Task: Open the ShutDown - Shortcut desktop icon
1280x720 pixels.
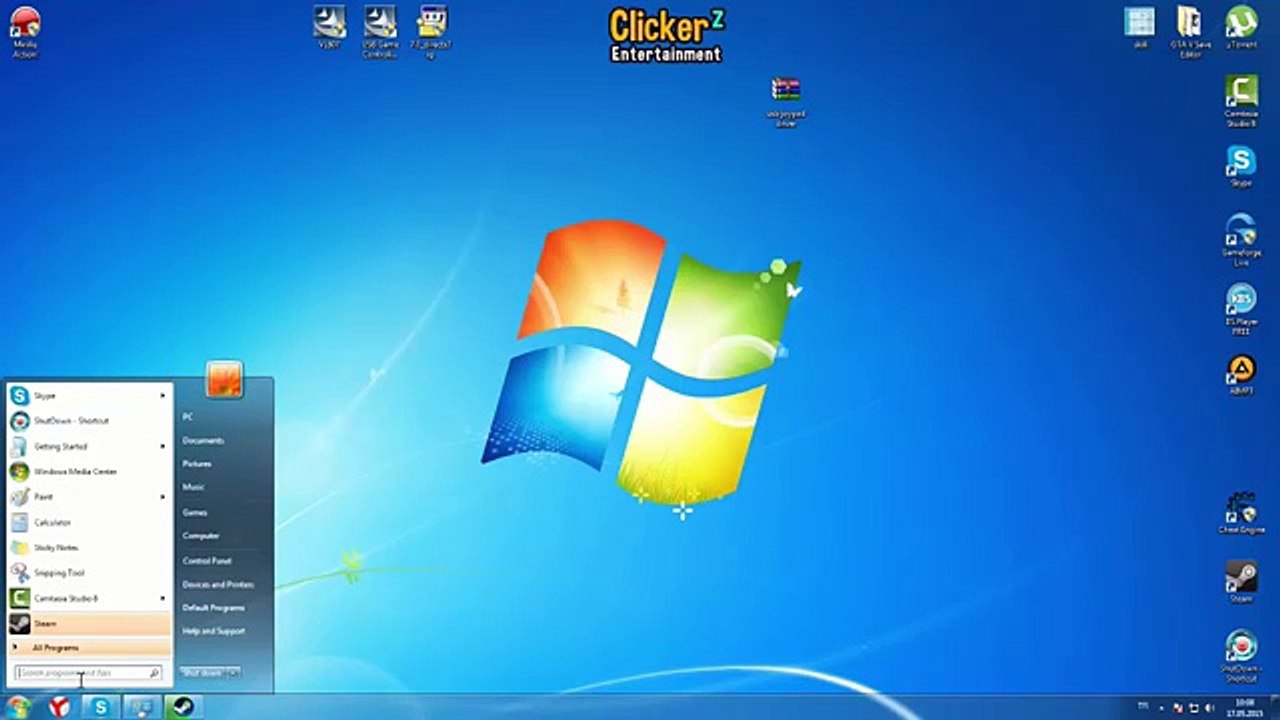Action: pos(1241,656)
